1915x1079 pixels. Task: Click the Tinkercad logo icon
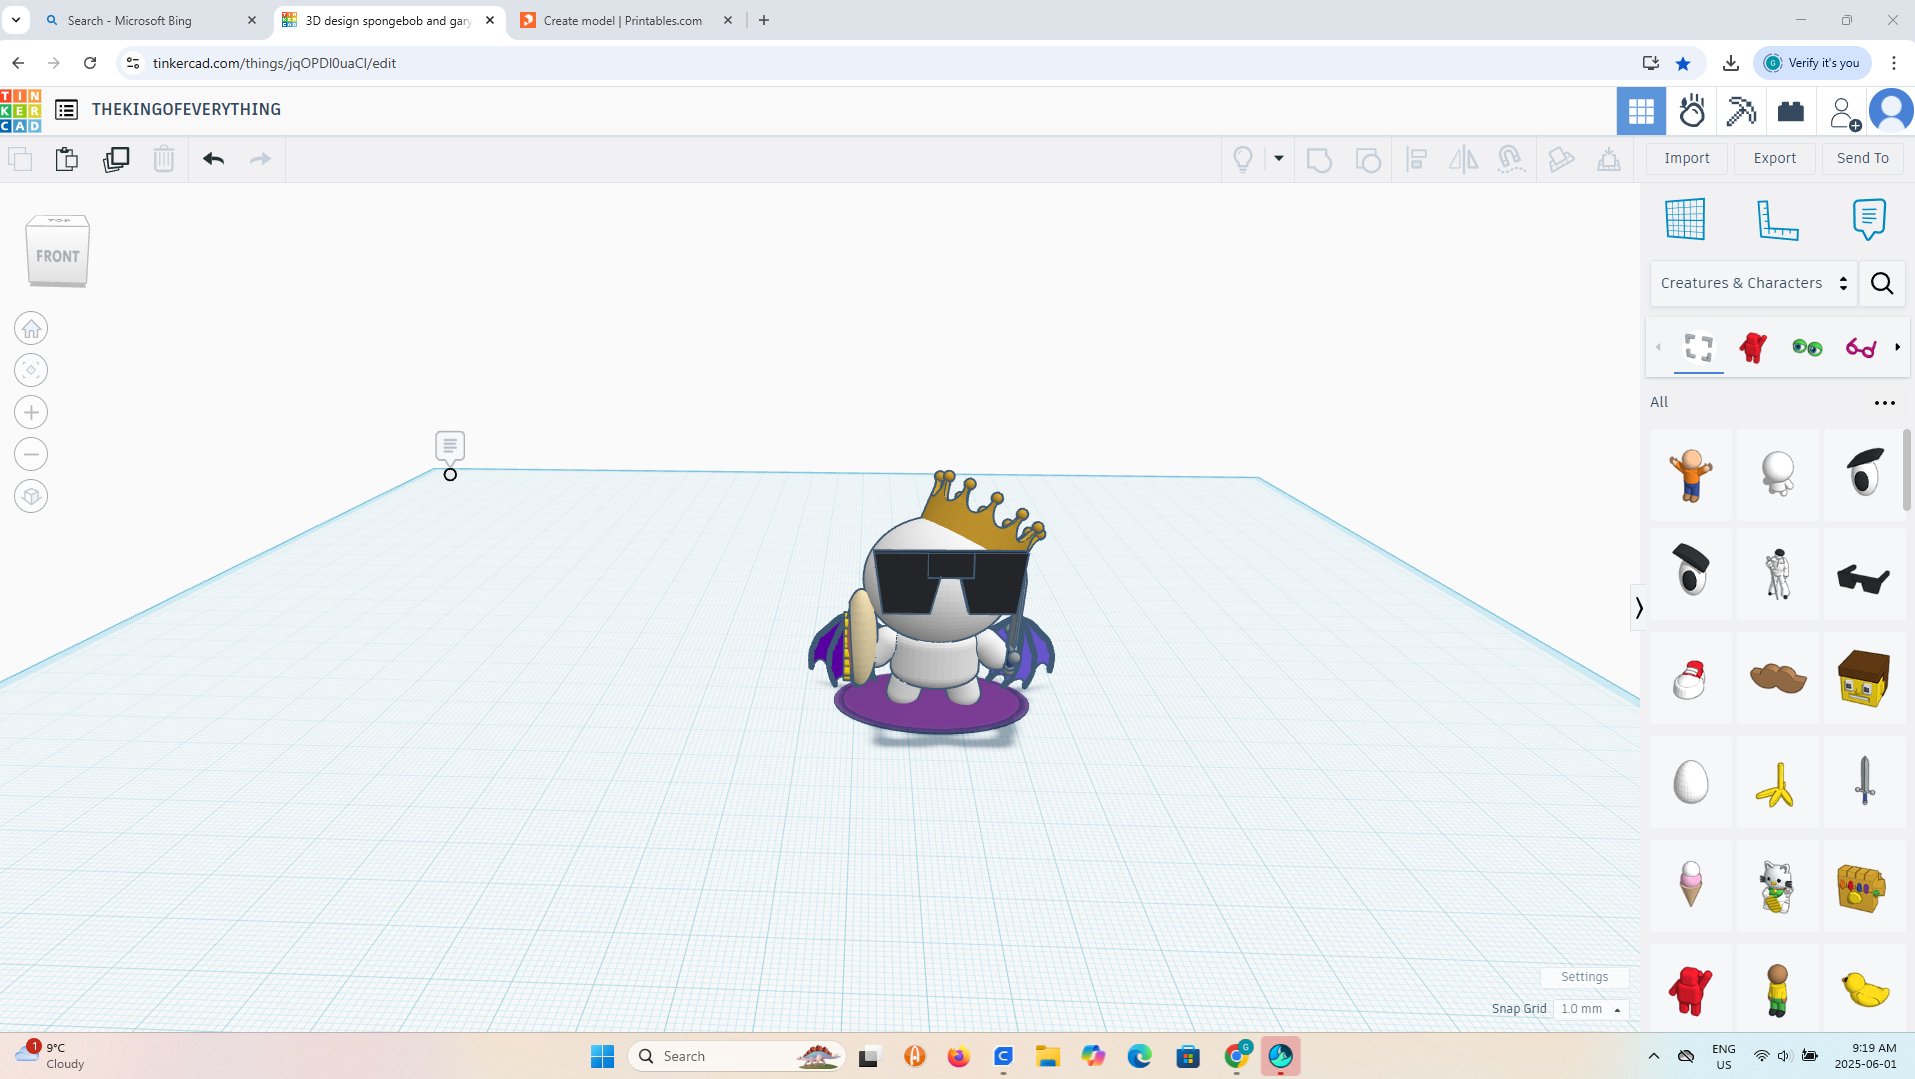click(x=21, y=110)
